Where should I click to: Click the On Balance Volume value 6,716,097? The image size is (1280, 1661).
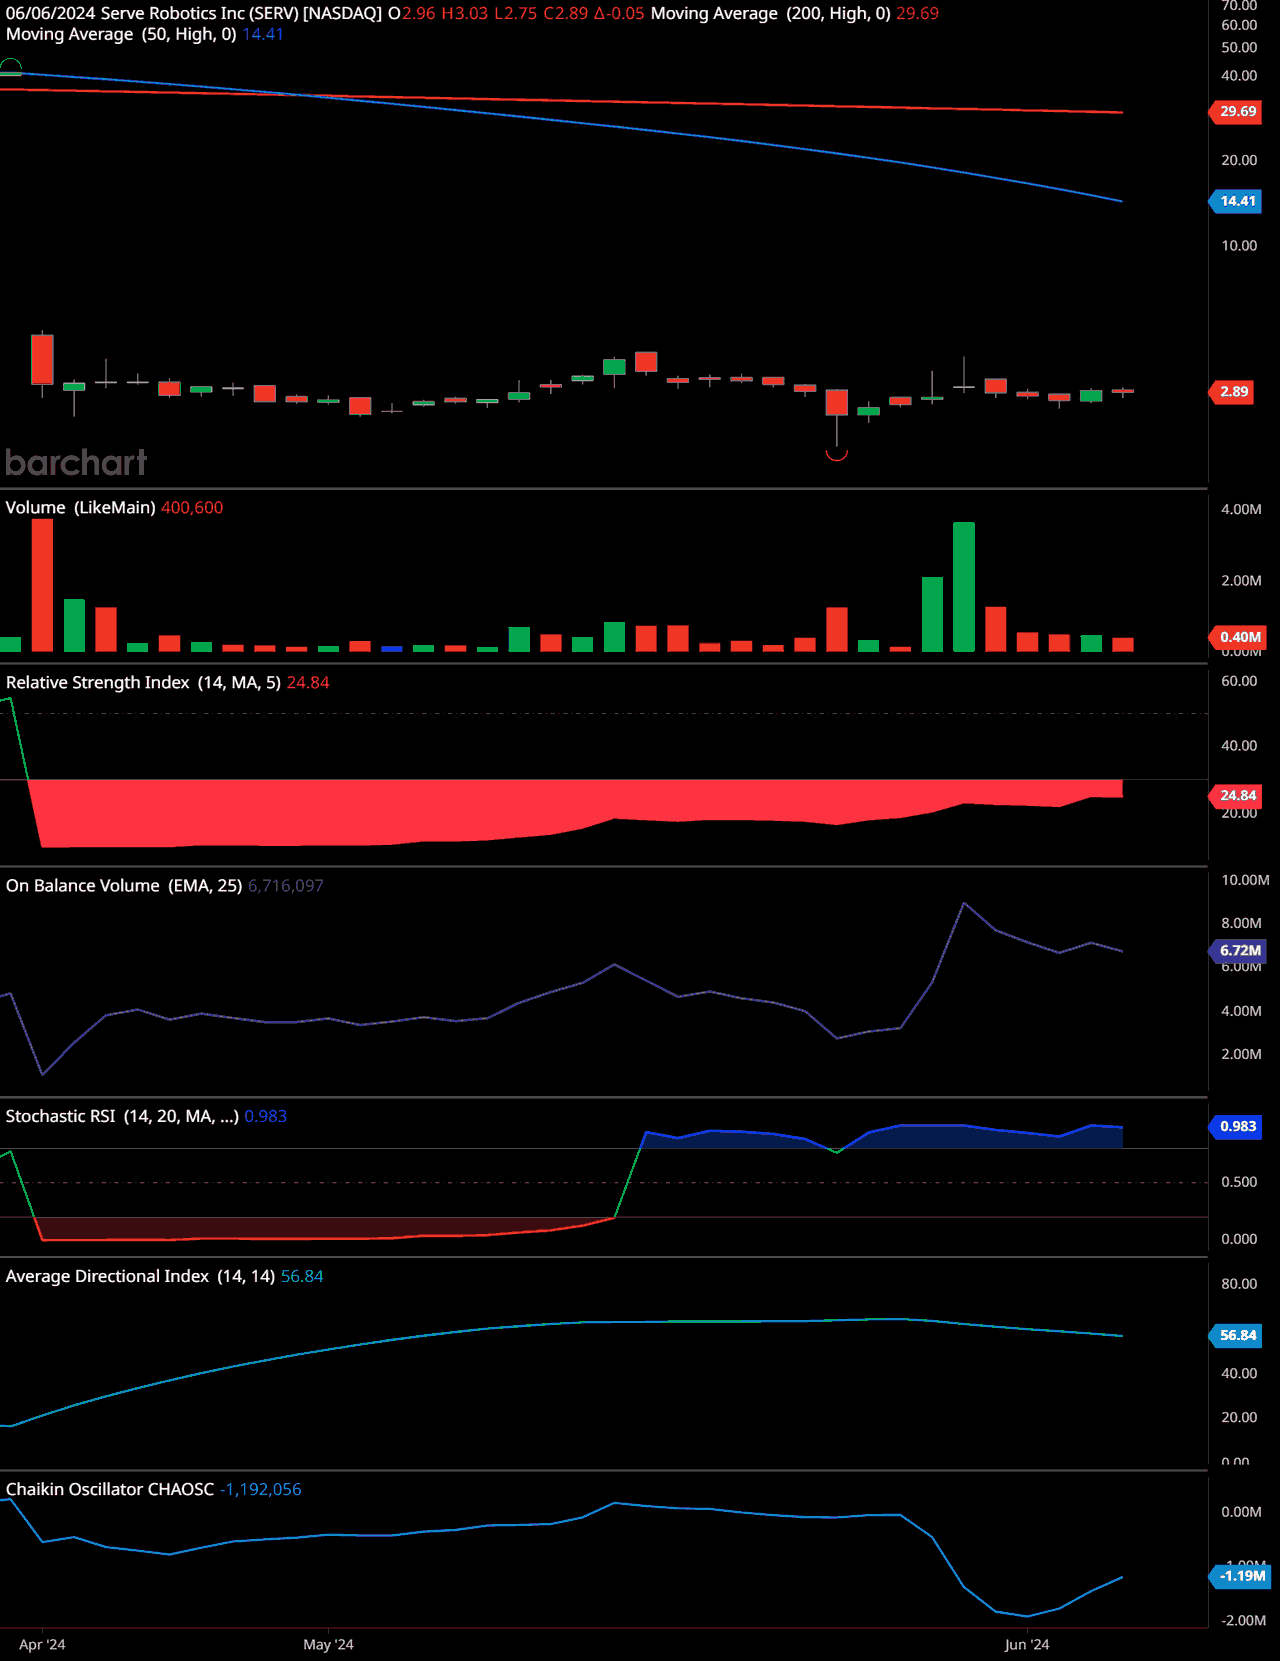click(x=286, y=886)
